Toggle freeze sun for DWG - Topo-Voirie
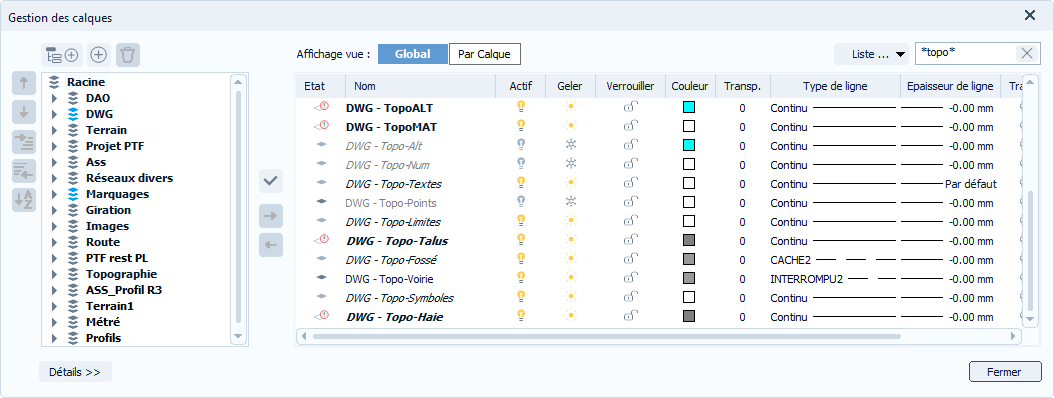 click(x=571, y=278)
